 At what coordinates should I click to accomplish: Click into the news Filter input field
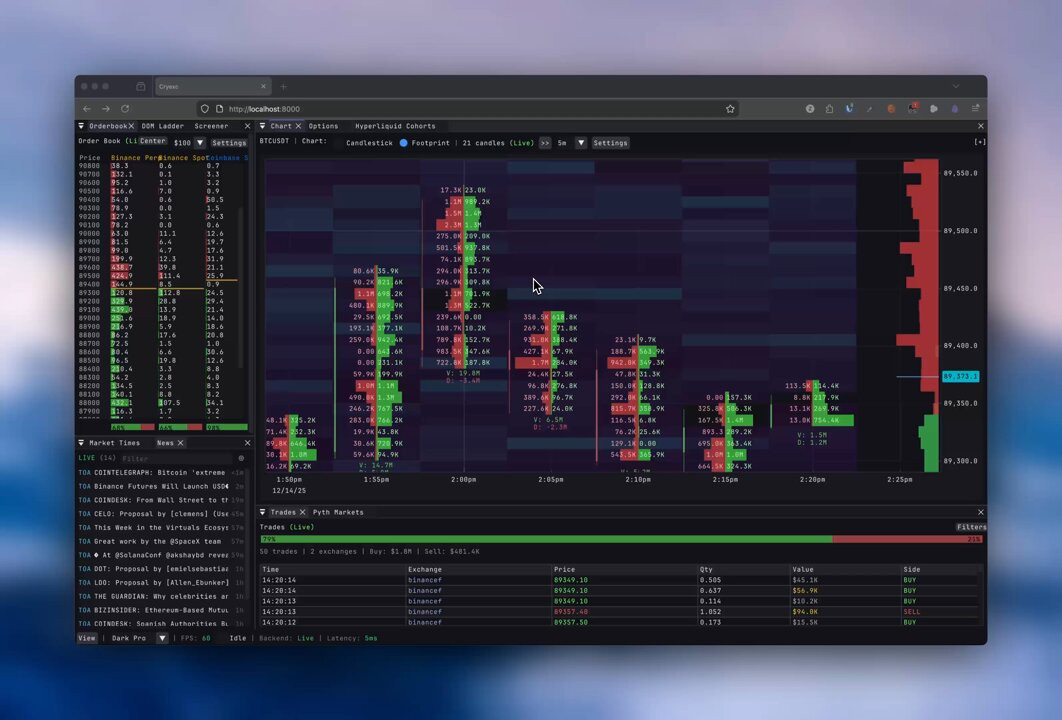(x=176, y=459)
